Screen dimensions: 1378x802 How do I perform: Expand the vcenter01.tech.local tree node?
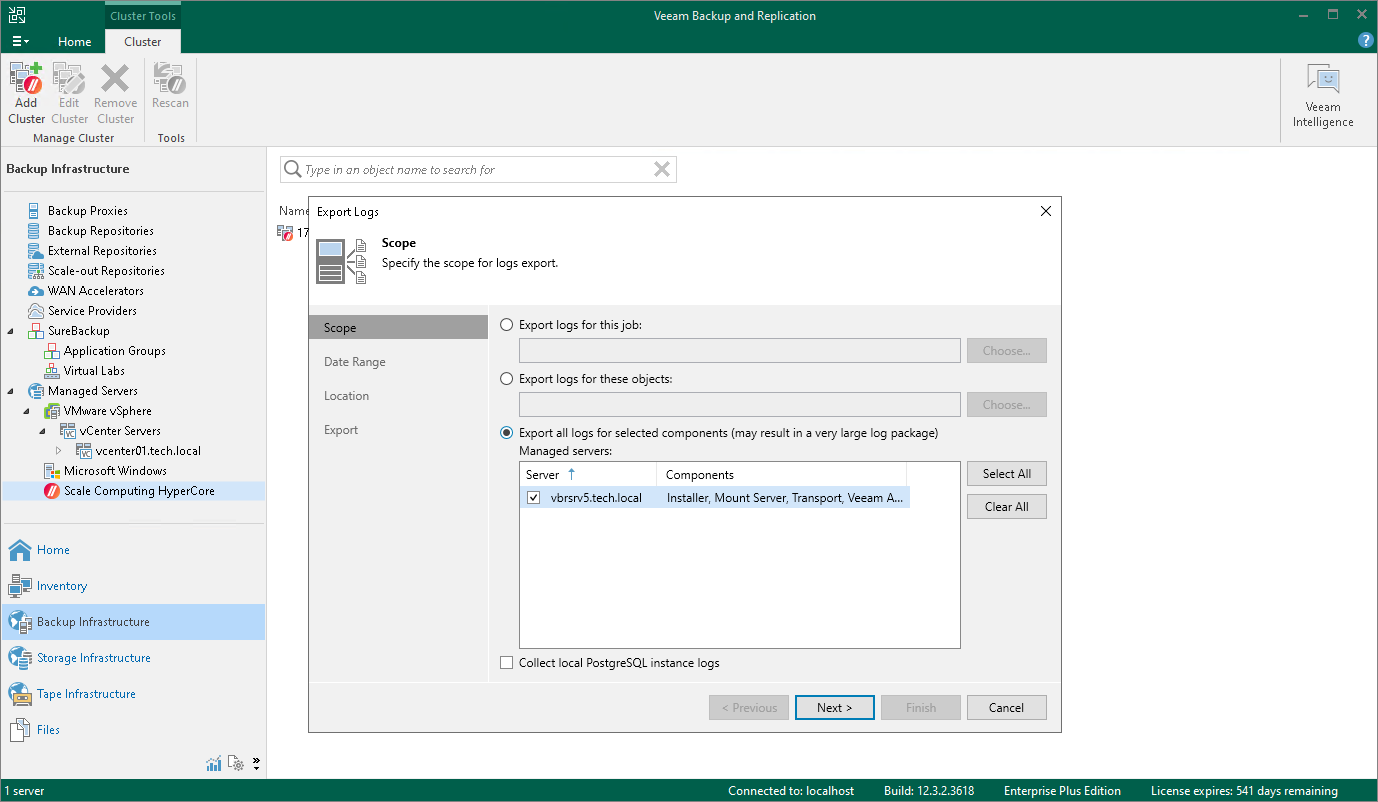[x=58, y=451]
